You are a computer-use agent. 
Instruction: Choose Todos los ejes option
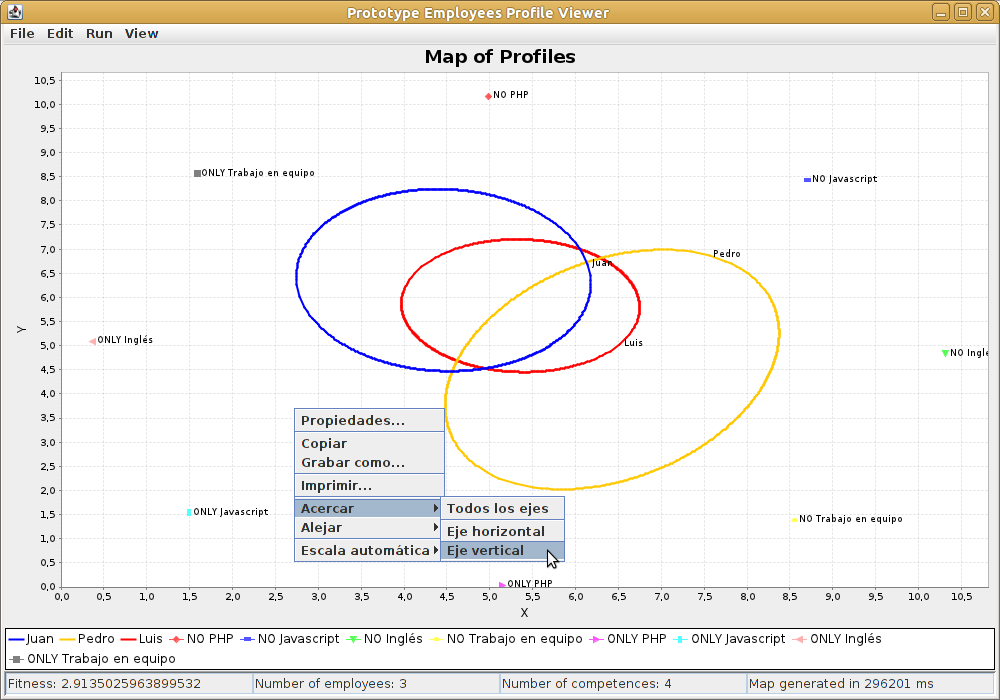502,509
